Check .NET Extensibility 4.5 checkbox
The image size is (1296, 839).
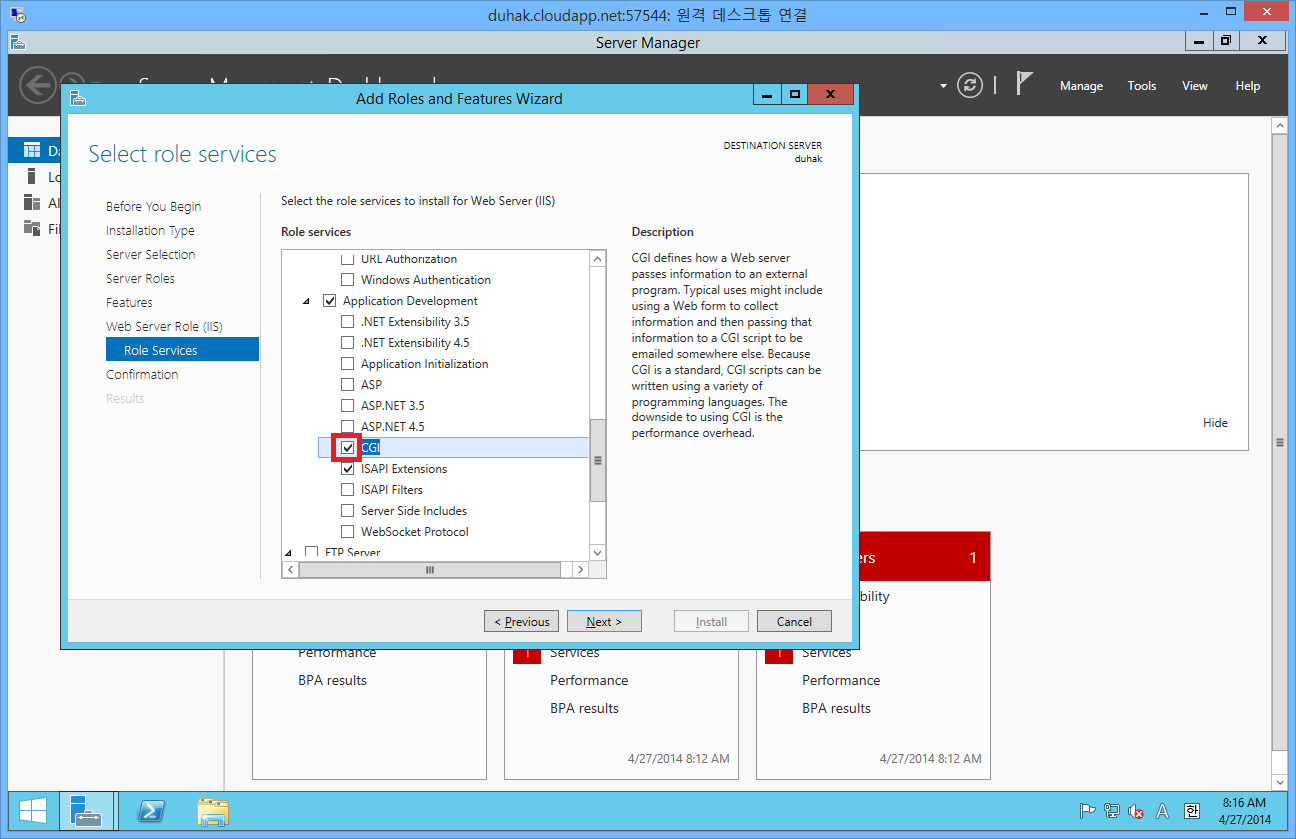tap(347, 343)
